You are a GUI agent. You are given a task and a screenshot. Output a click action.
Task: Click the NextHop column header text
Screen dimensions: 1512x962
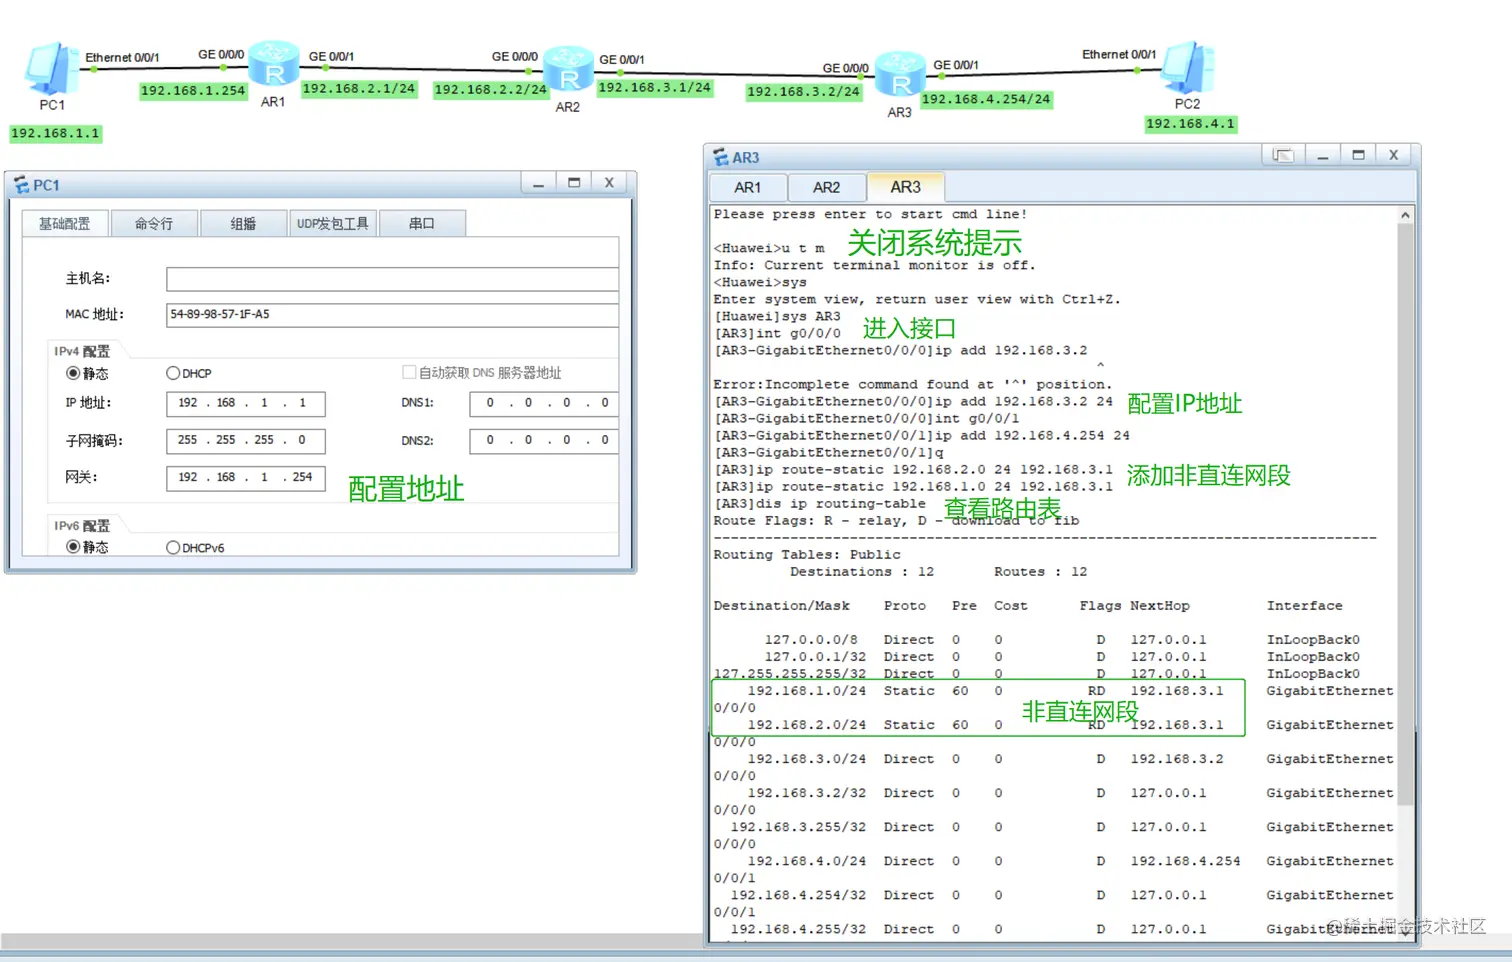point(1160,606)
